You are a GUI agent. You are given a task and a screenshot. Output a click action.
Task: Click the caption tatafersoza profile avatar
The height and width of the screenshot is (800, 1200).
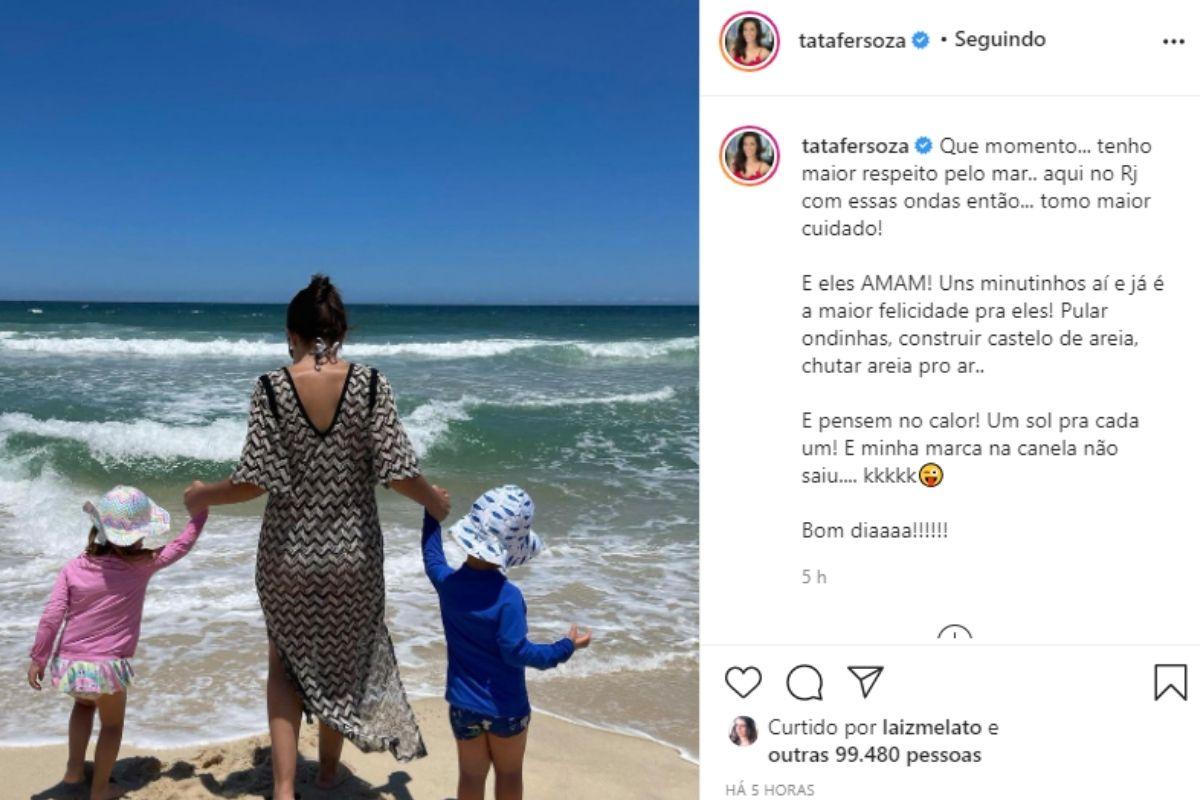point(749,155)
